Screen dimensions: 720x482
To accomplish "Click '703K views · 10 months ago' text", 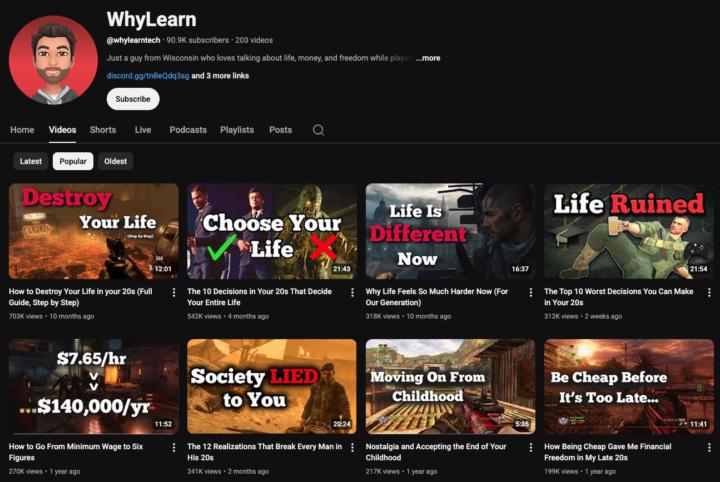I will 51,316.
